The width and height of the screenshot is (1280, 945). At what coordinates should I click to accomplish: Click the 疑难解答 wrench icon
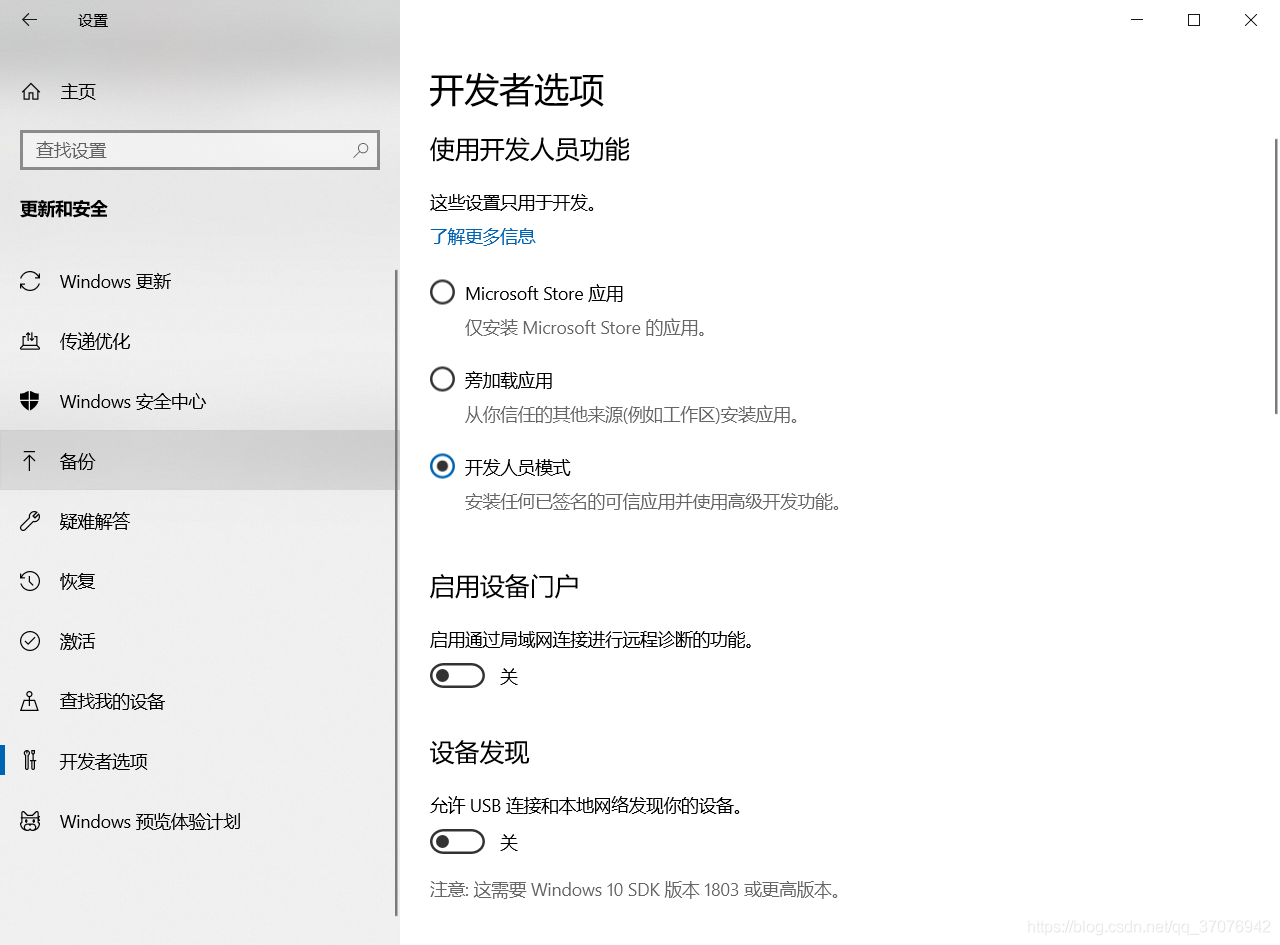tap(30, 522)
